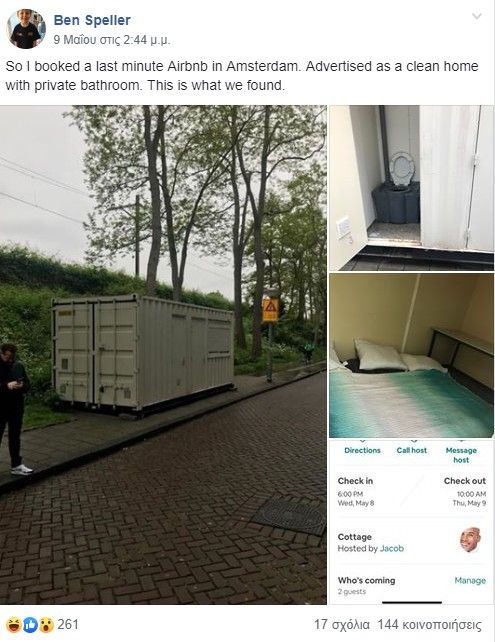Click the host Jacob avatar

470,540
